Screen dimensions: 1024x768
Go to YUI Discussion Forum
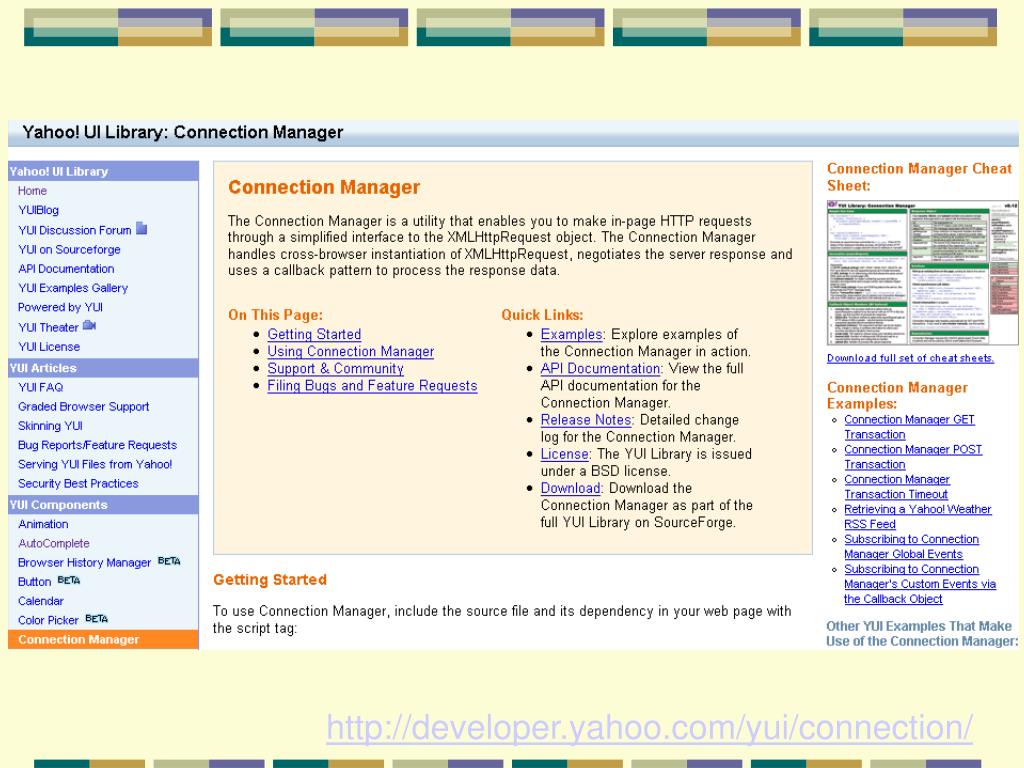[74, 230]
